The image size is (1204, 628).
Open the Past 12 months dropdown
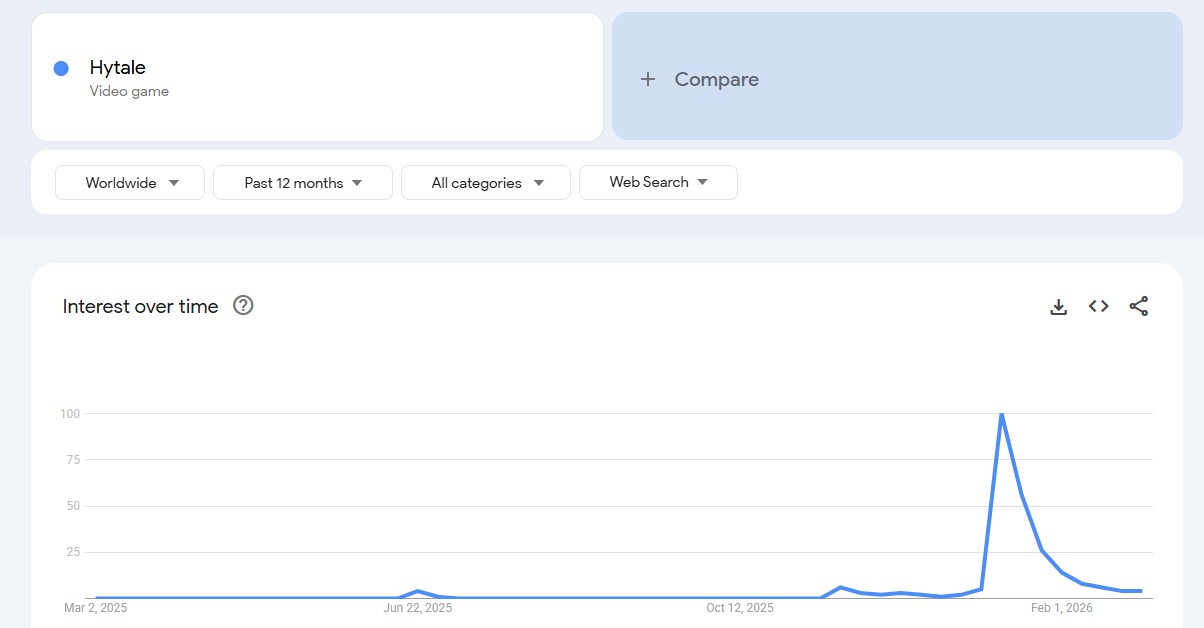coord(303,183)
